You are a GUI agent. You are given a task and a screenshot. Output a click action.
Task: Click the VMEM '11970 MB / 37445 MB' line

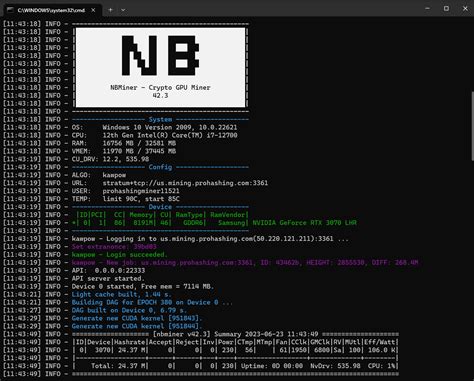[x=124, y=151]
